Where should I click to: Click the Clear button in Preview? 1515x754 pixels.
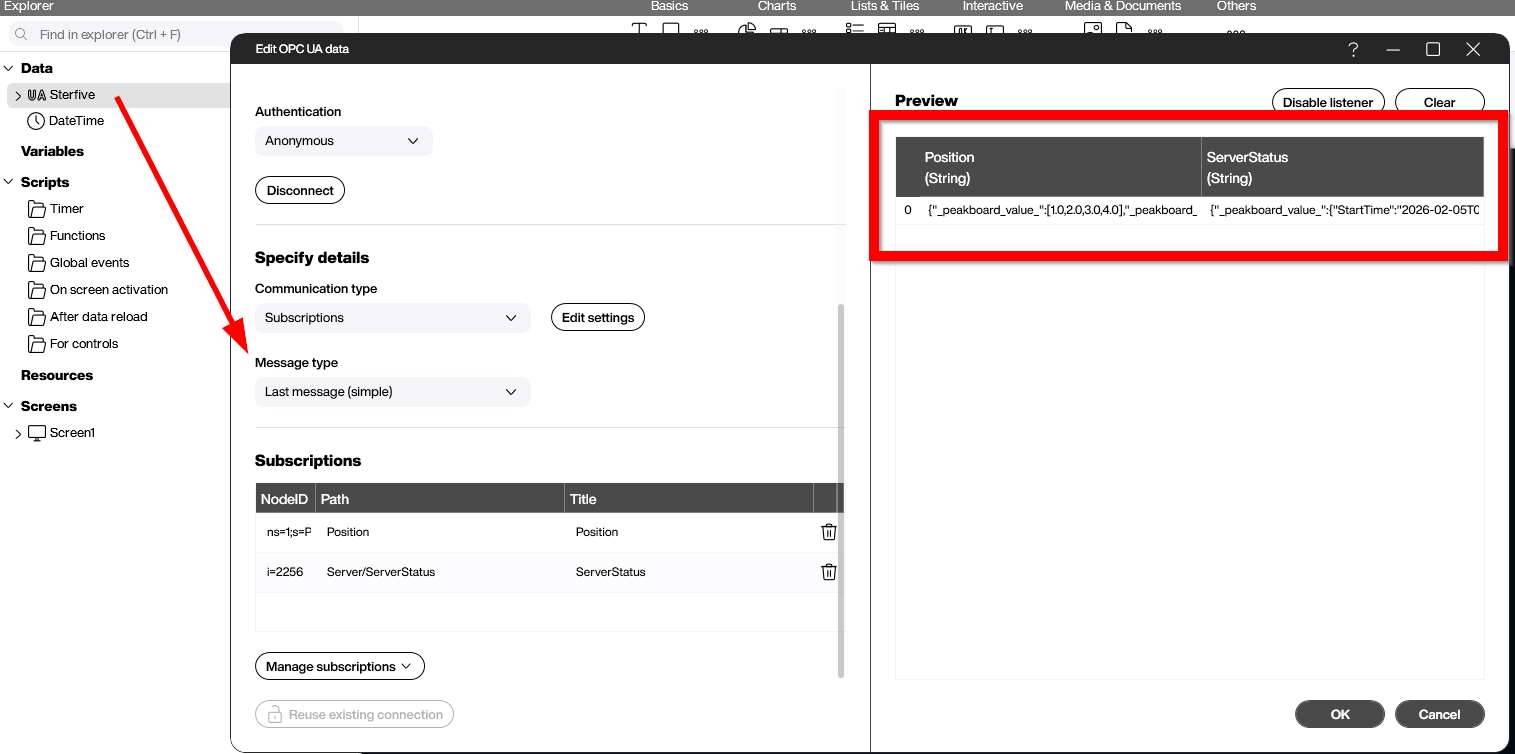coord(1439,101)
